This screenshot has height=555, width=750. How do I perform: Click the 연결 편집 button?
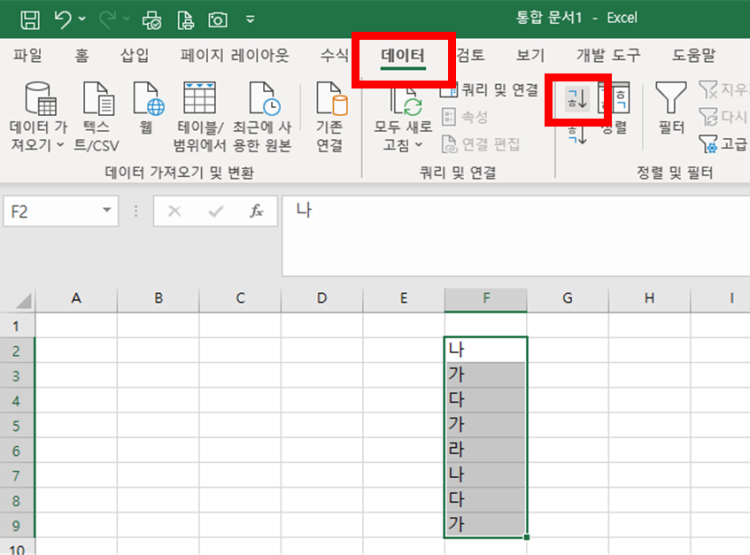480,144
